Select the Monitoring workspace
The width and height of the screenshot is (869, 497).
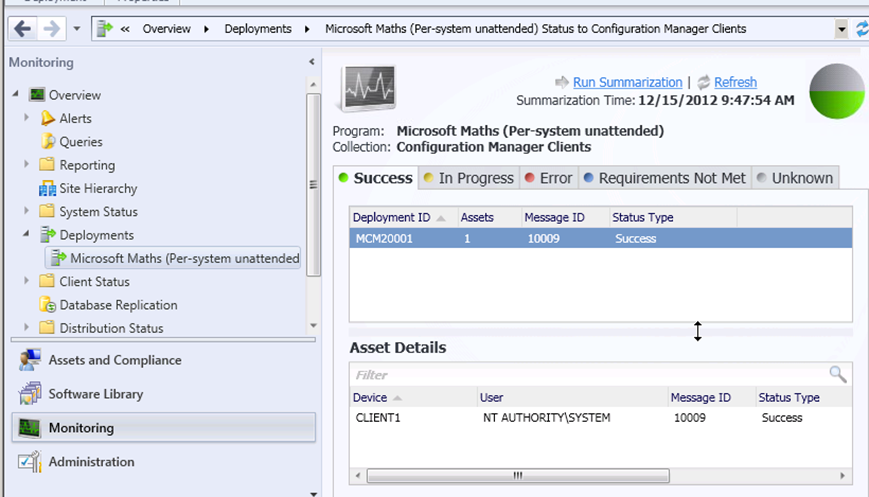tap(163, 427)
